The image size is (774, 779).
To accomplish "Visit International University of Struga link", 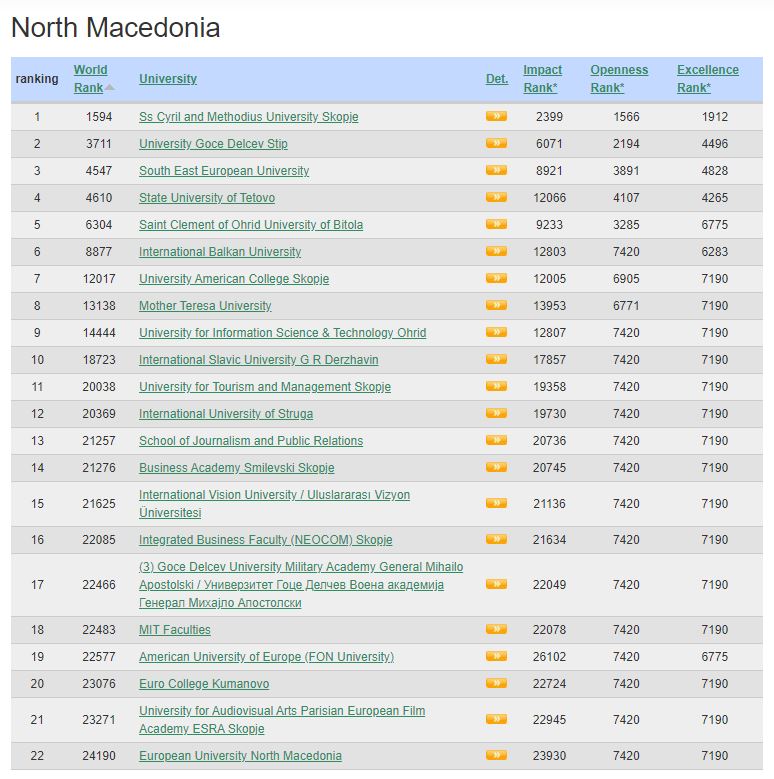I will pos(226,414).
